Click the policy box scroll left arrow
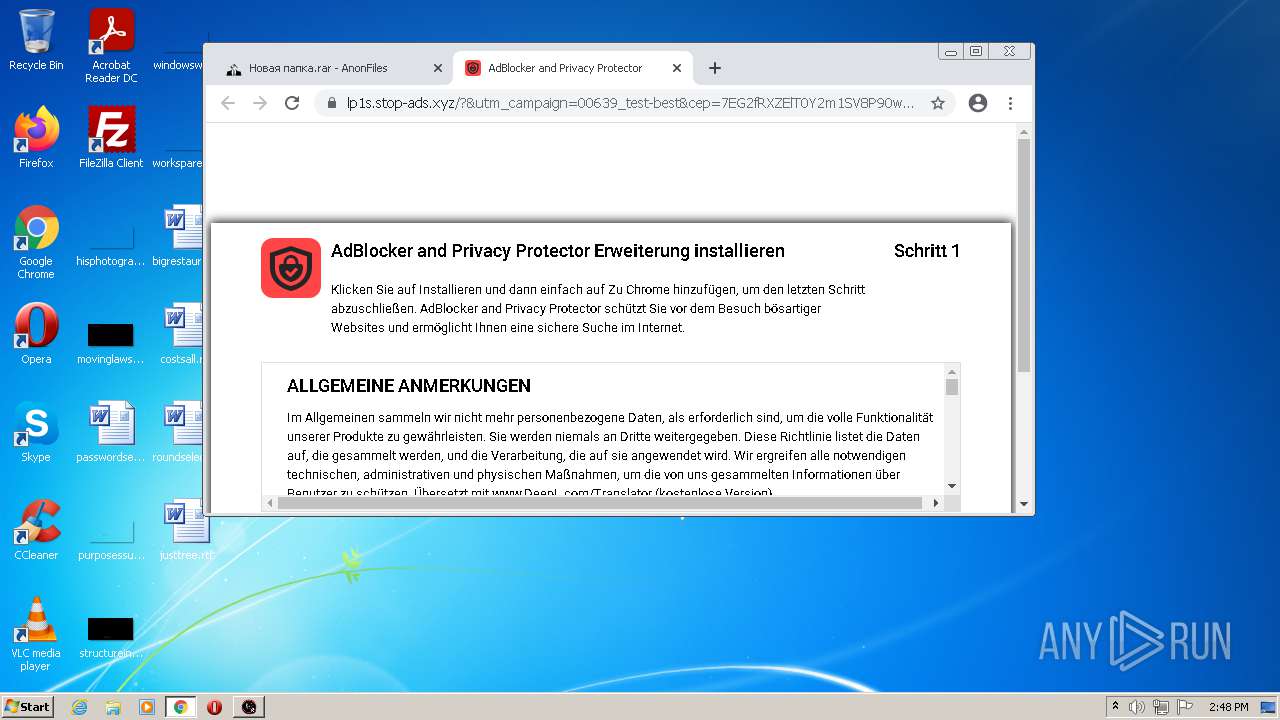Viewport: 1280px width, 720px height. (x=270, y=503)
